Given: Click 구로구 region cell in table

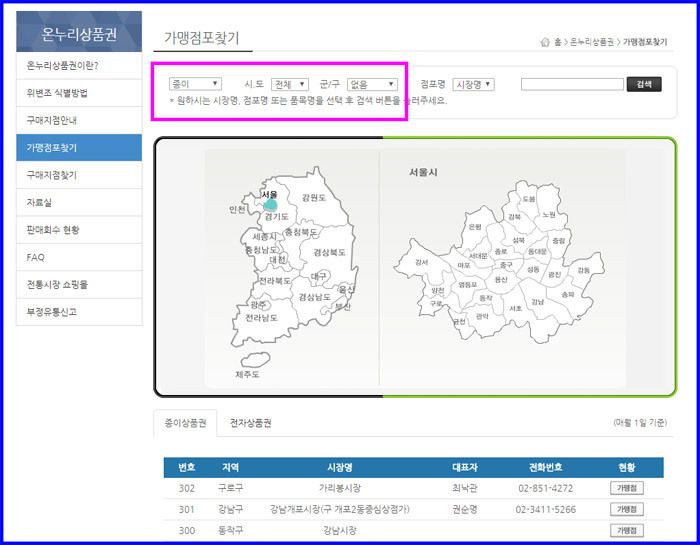Looking at the screenshot, I should coord(230,488).
